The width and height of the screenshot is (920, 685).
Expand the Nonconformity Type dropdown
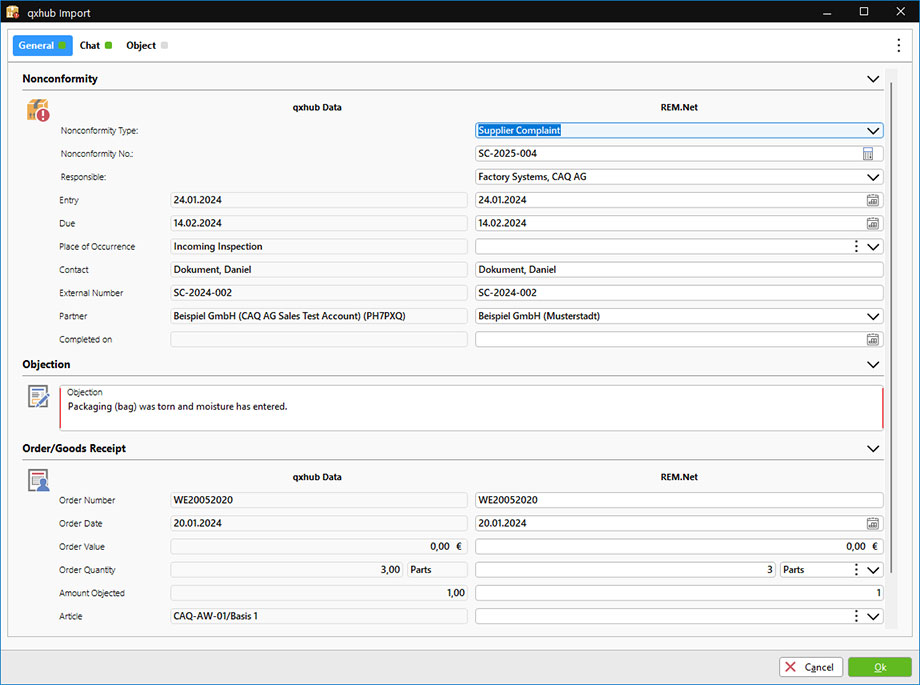(873, 130)
